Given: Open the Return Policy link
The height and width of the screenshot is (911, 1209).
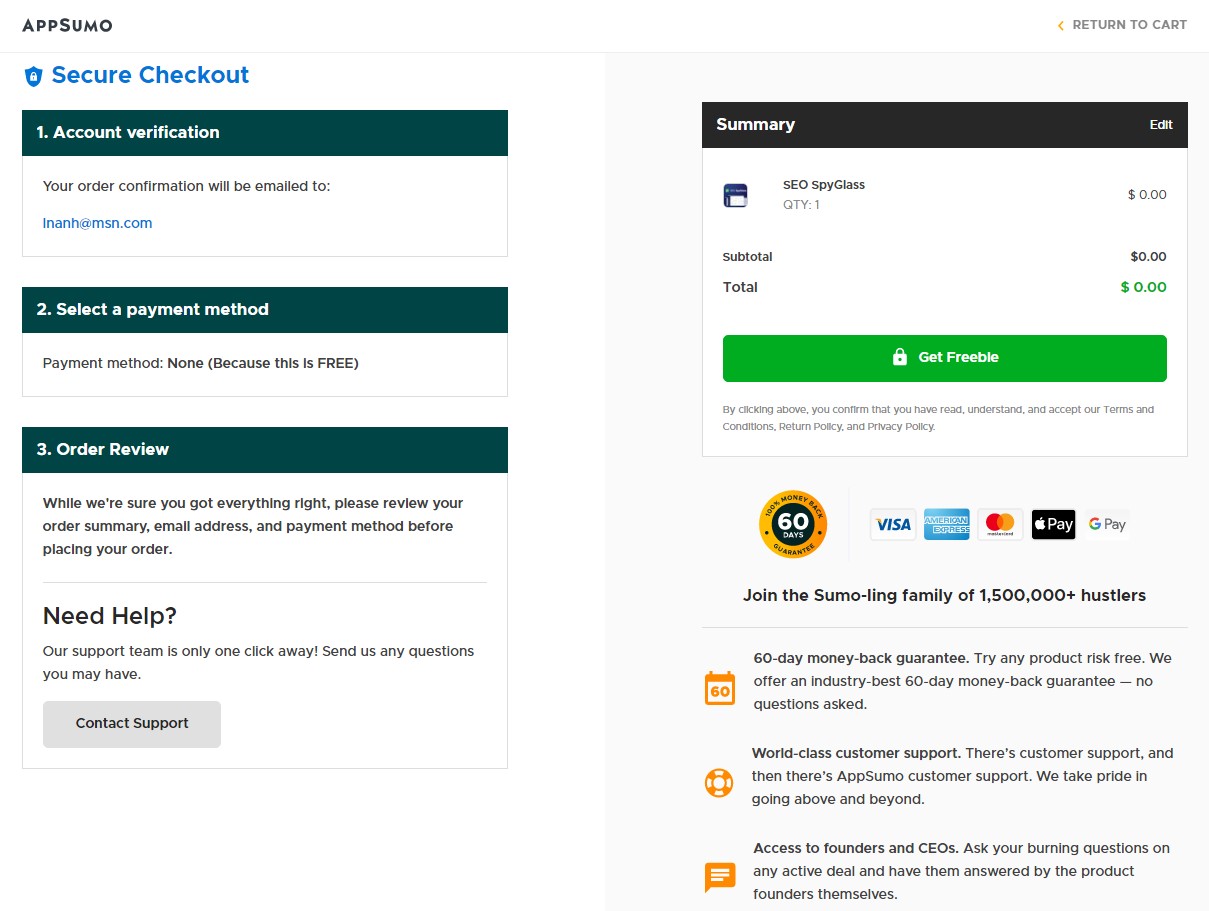Looking at the screenshot, I should (x=810, y=426).
